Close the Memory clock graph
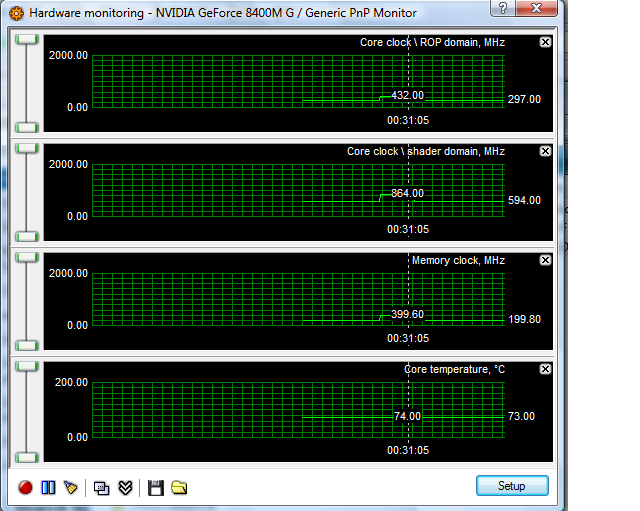The width and height of the screenshot is (640, 511). (x=545, y=260)
